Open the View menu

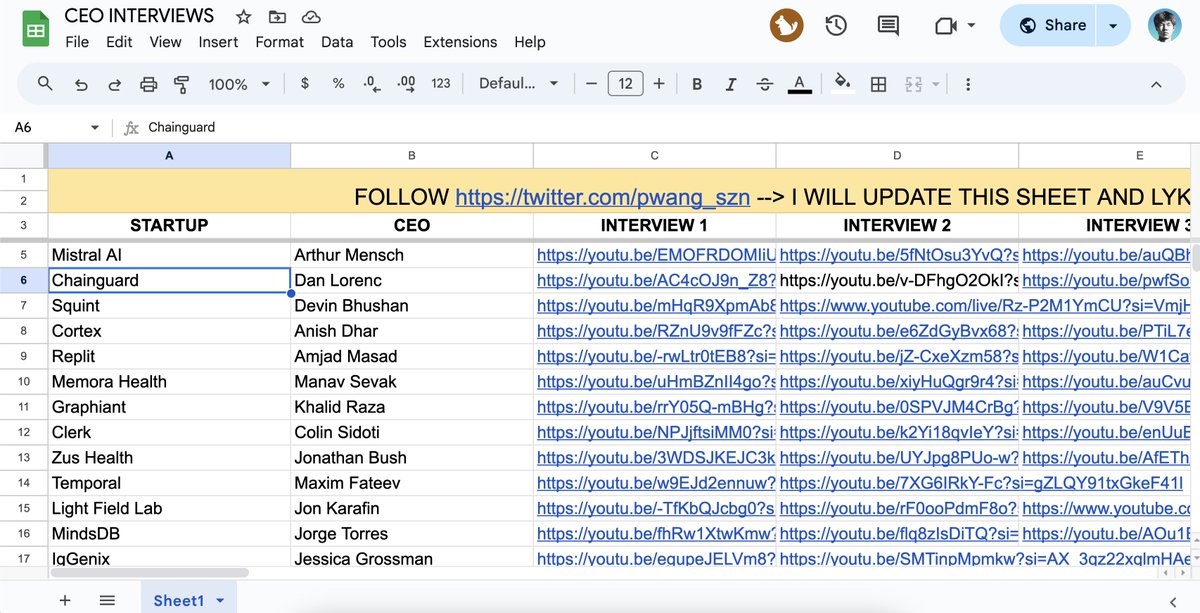coord(165,42)
